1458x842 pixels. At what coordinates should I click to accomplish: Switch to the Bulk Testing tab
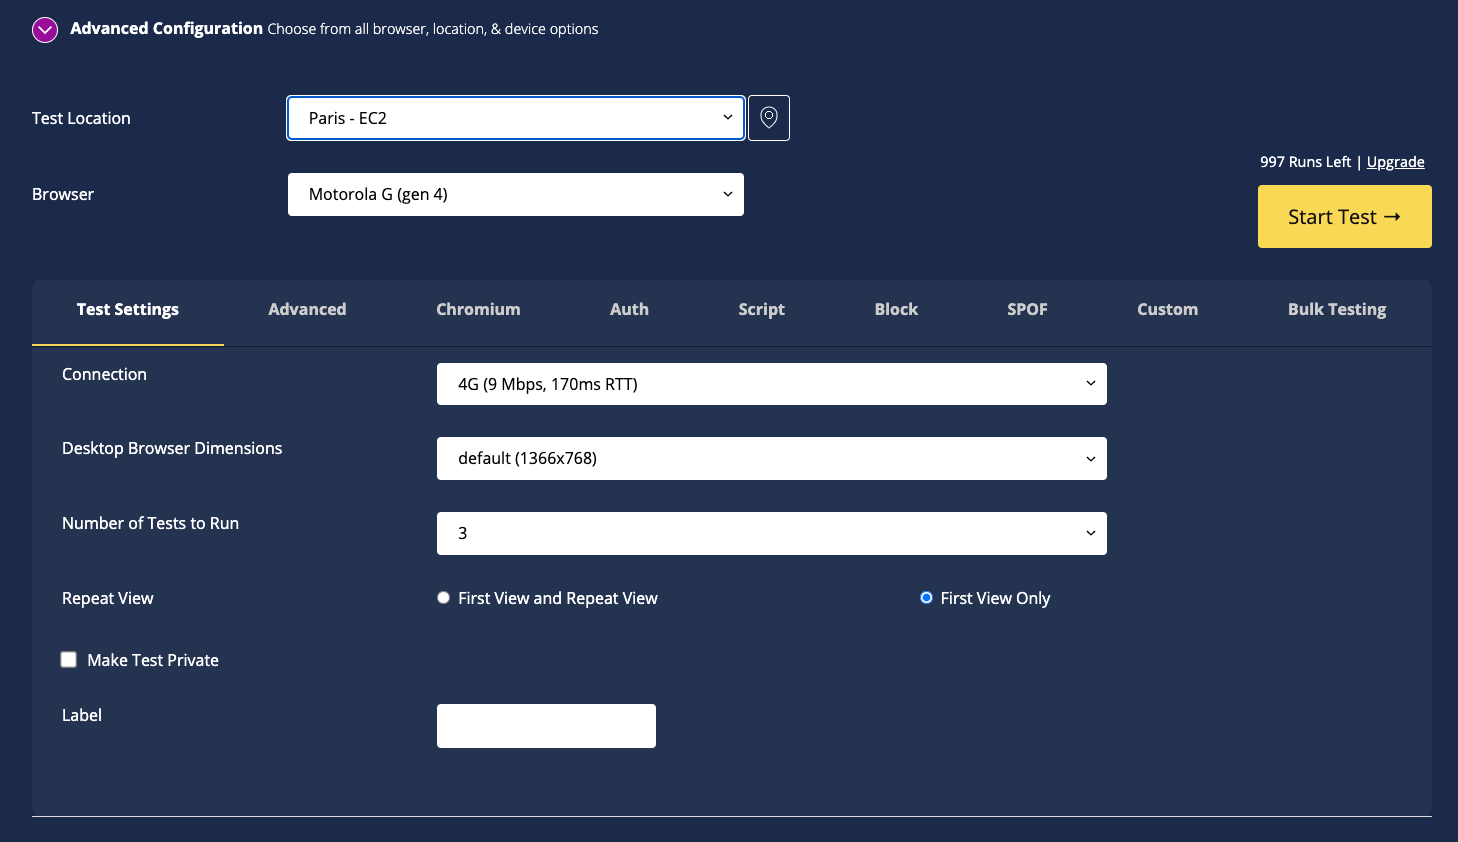pos(1337,310)
